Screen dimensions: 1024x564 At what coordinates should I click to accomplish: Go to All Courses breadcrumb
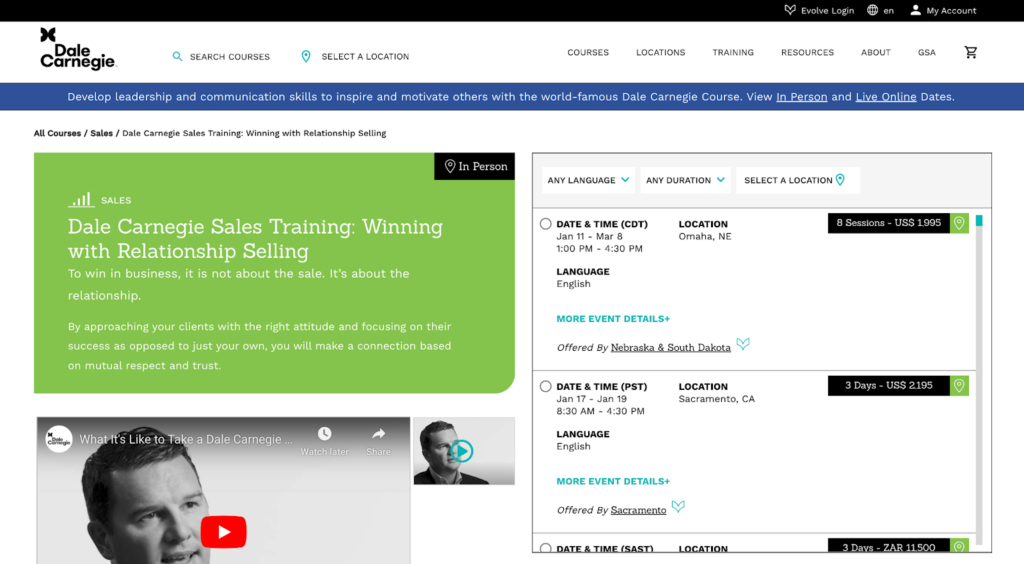[57, 133]
